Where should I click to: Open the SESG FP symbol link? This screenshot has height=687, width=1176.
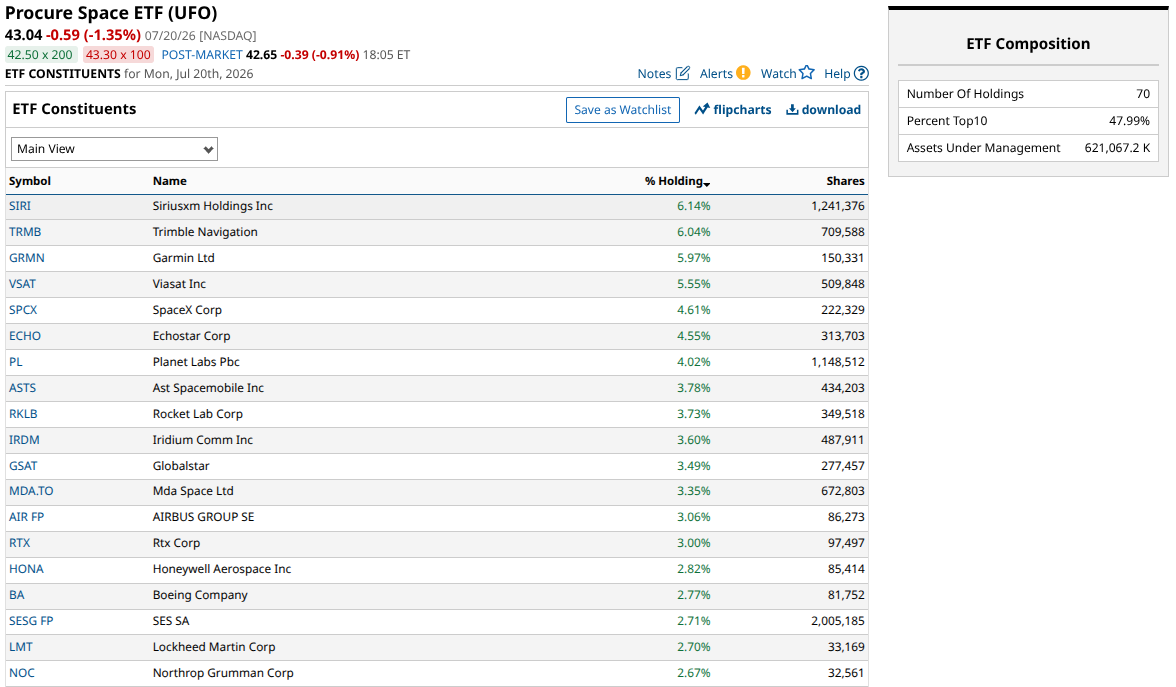tap(32, 620)
